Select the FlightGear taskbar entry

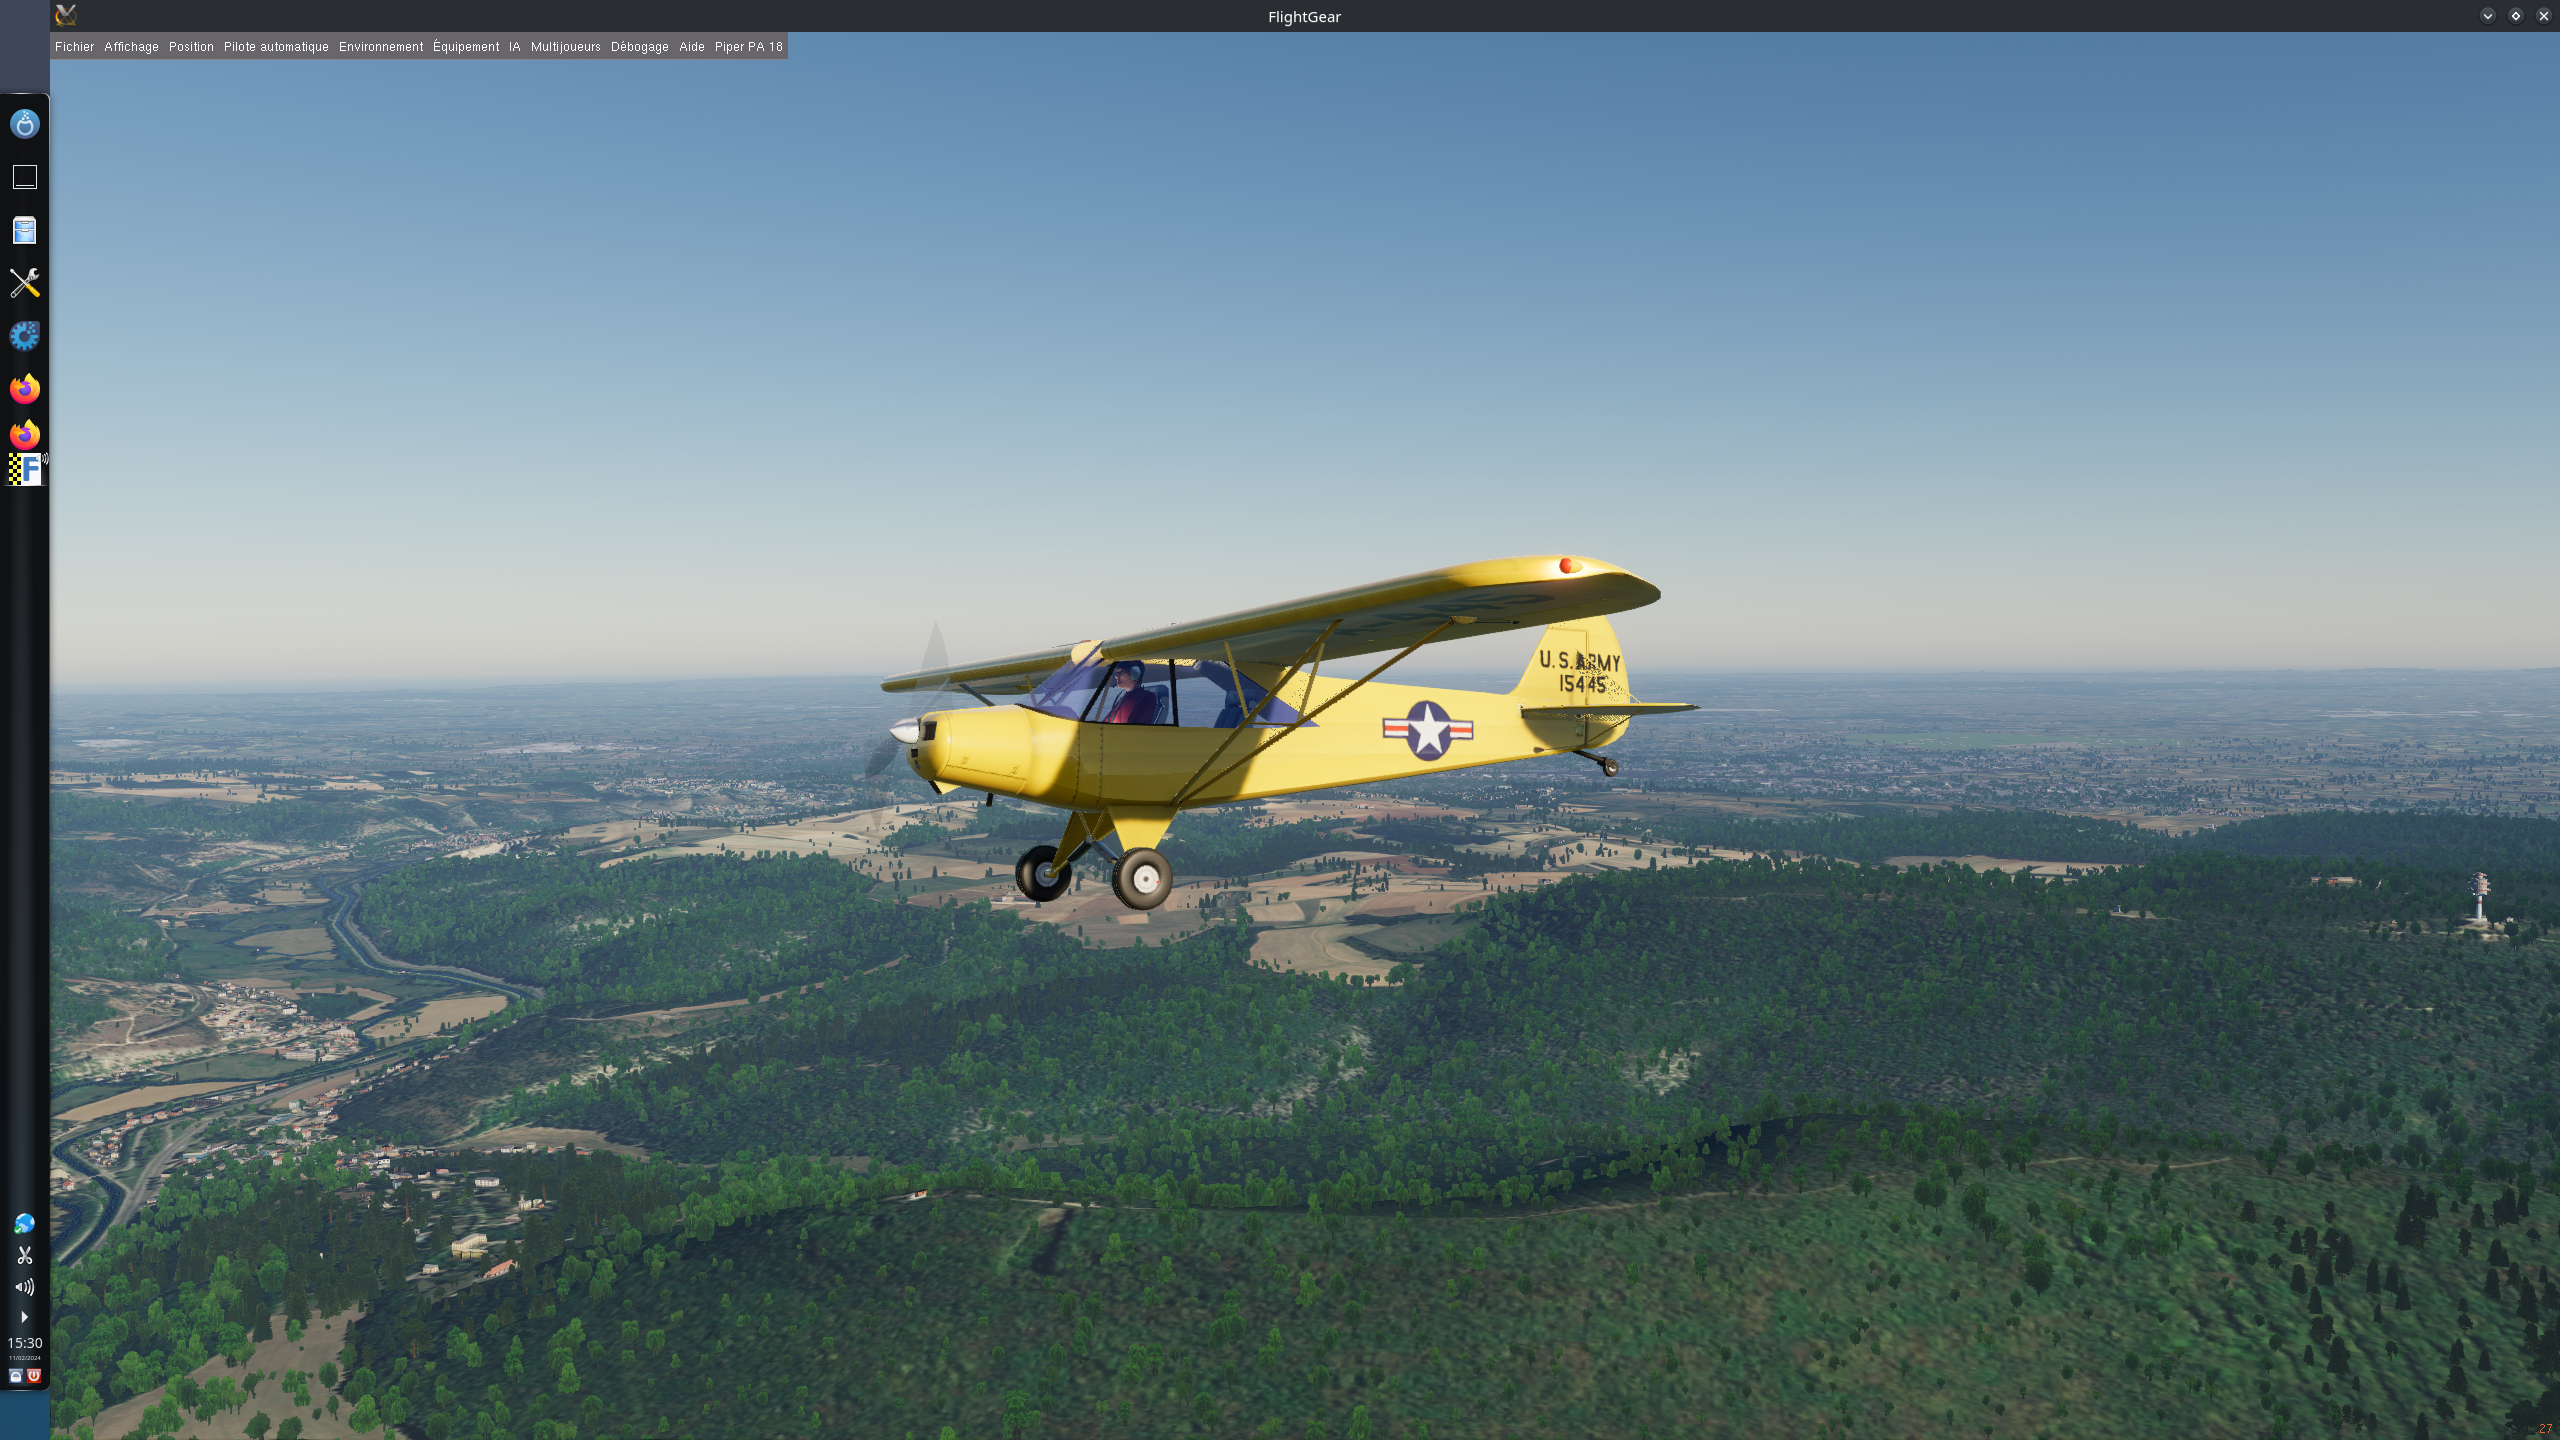[x=26, y=469]
